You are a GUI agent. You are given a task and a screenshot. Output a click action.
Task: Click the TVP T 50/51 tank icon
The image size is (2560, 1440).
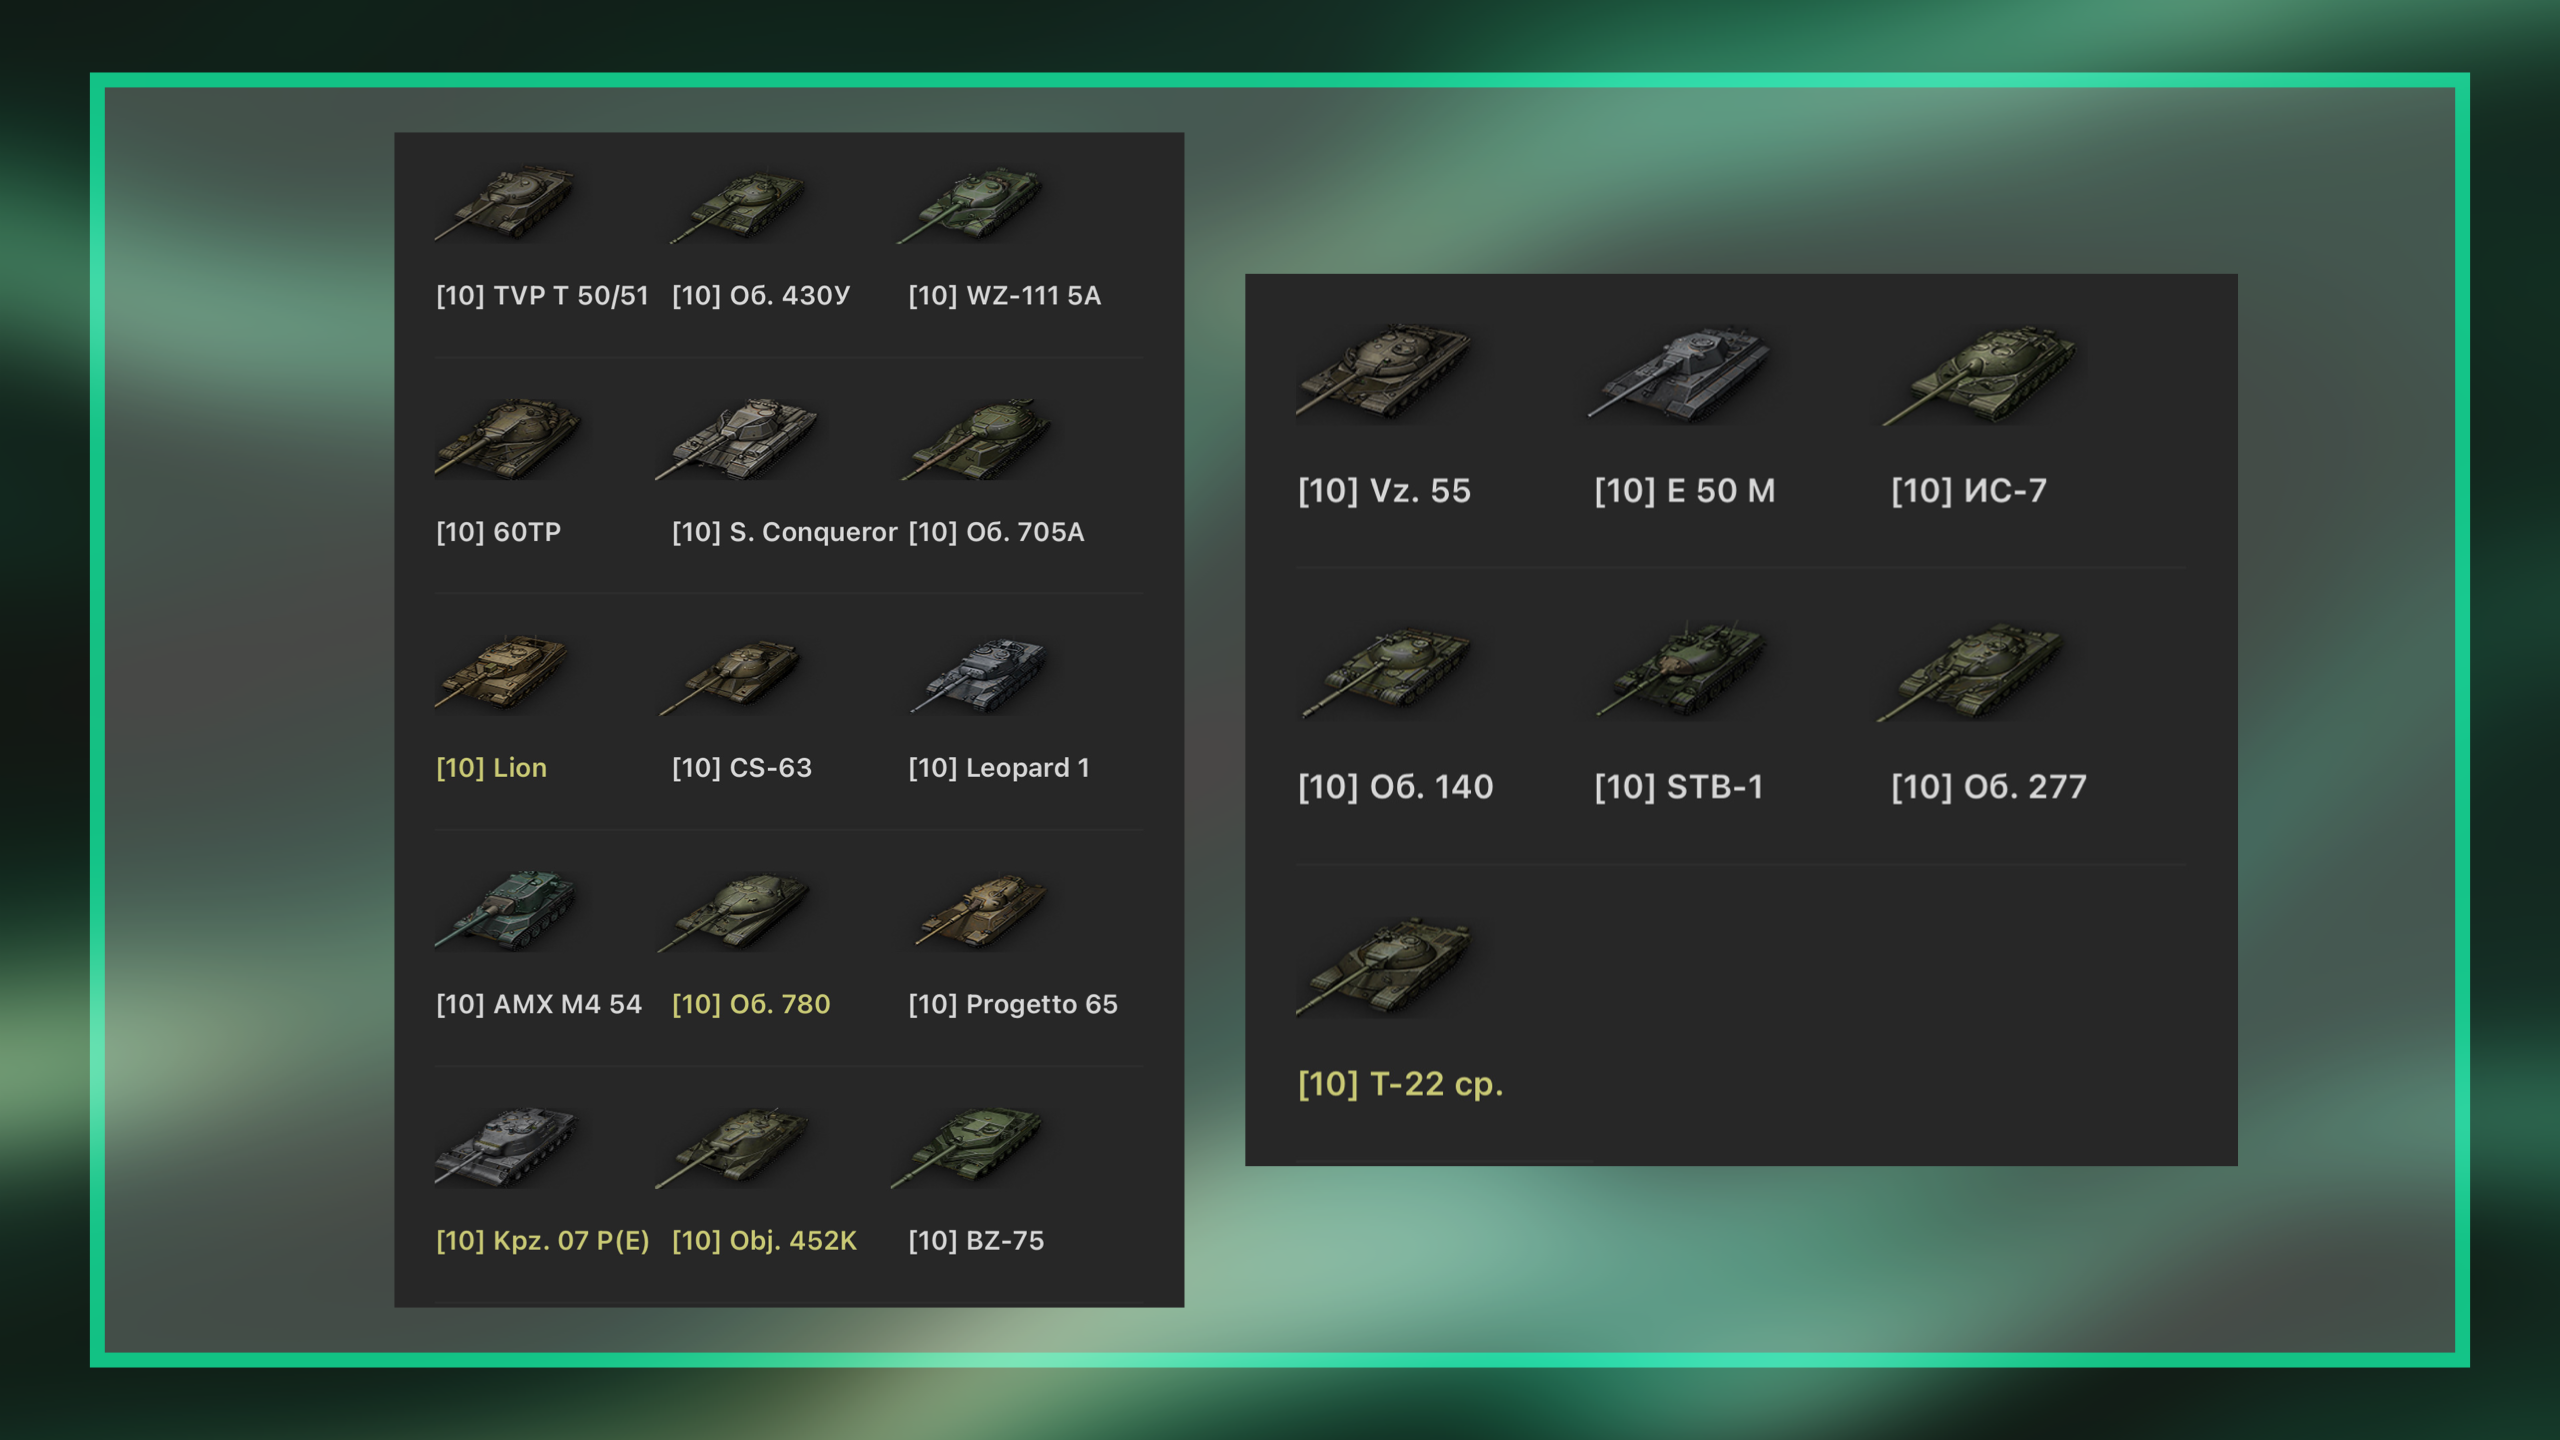(x=506, y=203)
